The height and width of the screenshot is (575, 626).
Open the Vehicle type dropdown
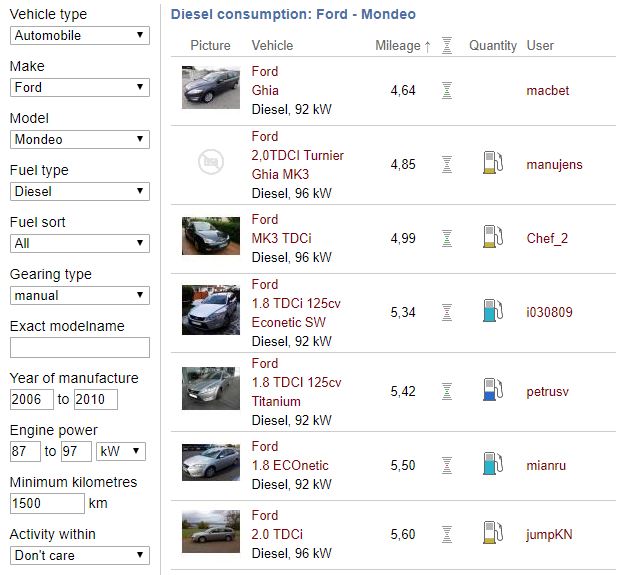click(x=80, y=35)
